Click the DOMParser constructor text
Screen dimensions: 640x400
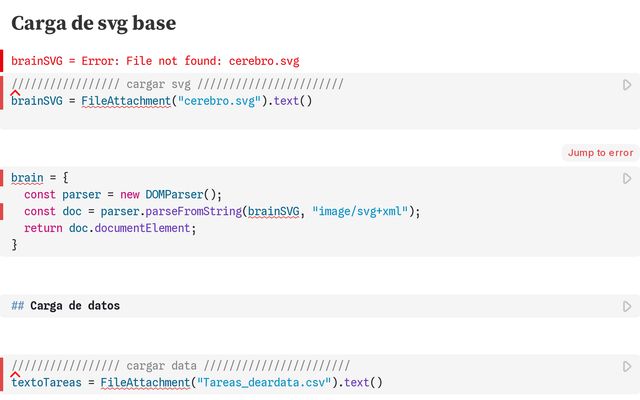[x=174, y=195]
